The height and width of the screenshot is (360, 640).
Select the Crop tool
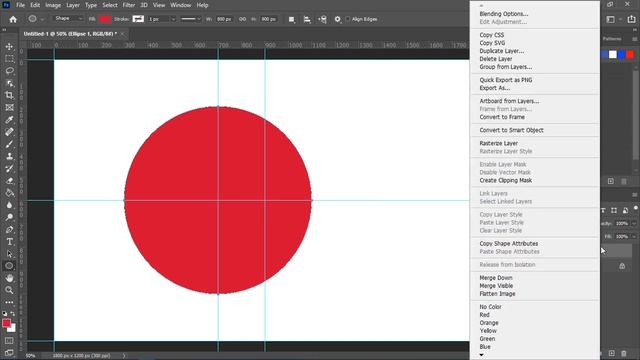click(x=9, y=96)
